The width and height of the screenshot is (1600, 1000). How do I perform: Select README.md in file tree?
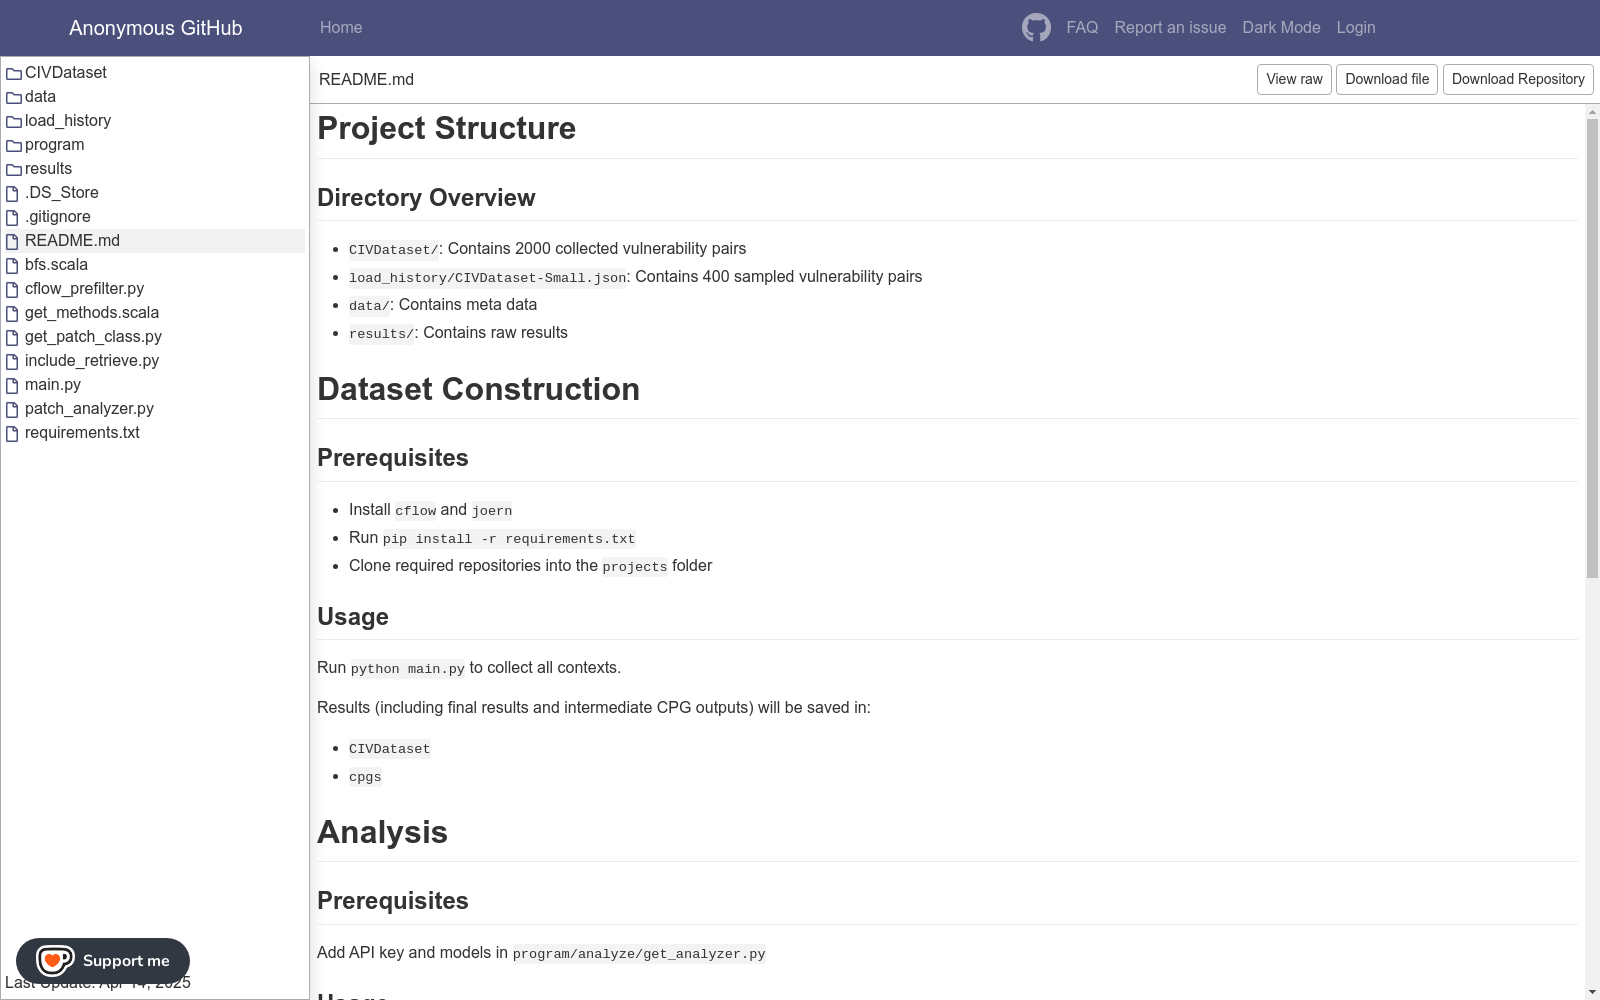[x=72, y=240]
